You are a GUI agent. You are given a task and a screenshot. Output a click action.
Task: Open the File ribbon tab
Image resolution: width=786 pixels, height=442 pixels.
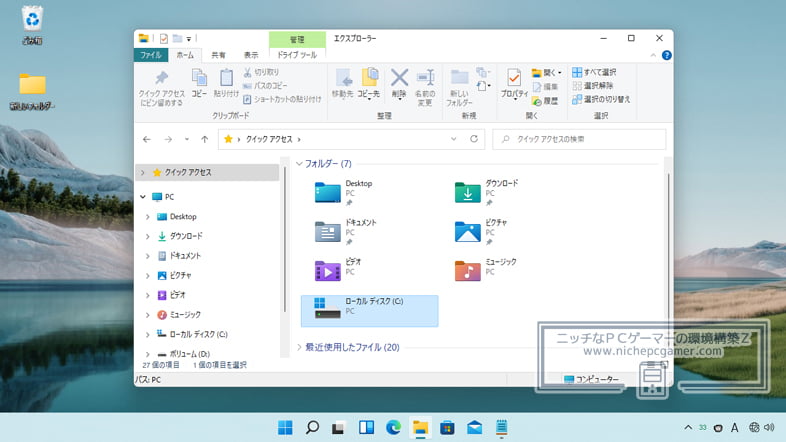[x=151, y=55]
